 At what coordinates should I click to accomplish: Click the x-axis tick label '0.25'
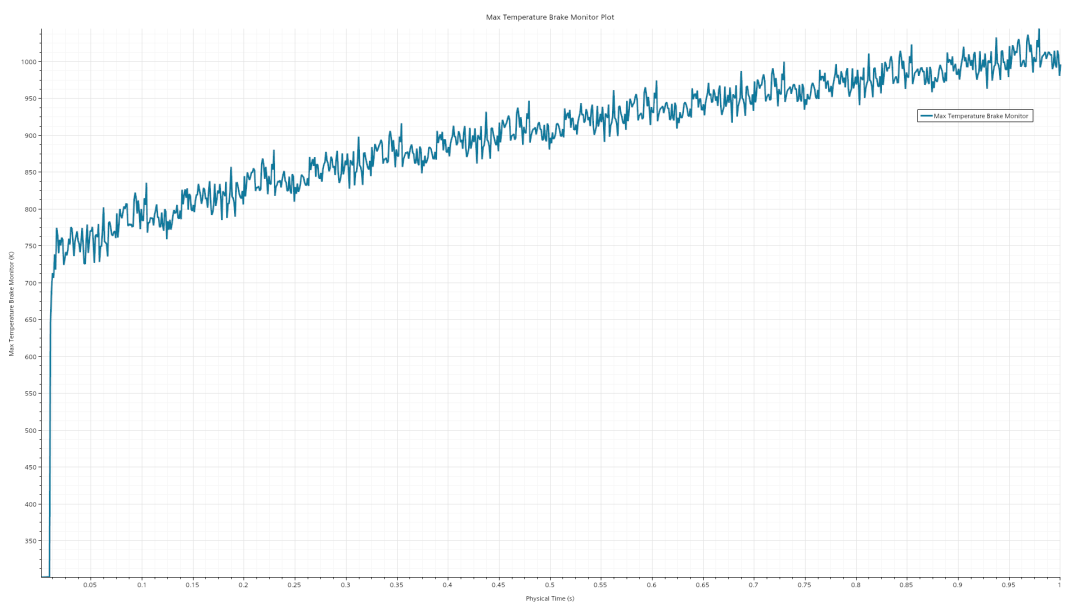pyautogui.click(x=294, y=585)
